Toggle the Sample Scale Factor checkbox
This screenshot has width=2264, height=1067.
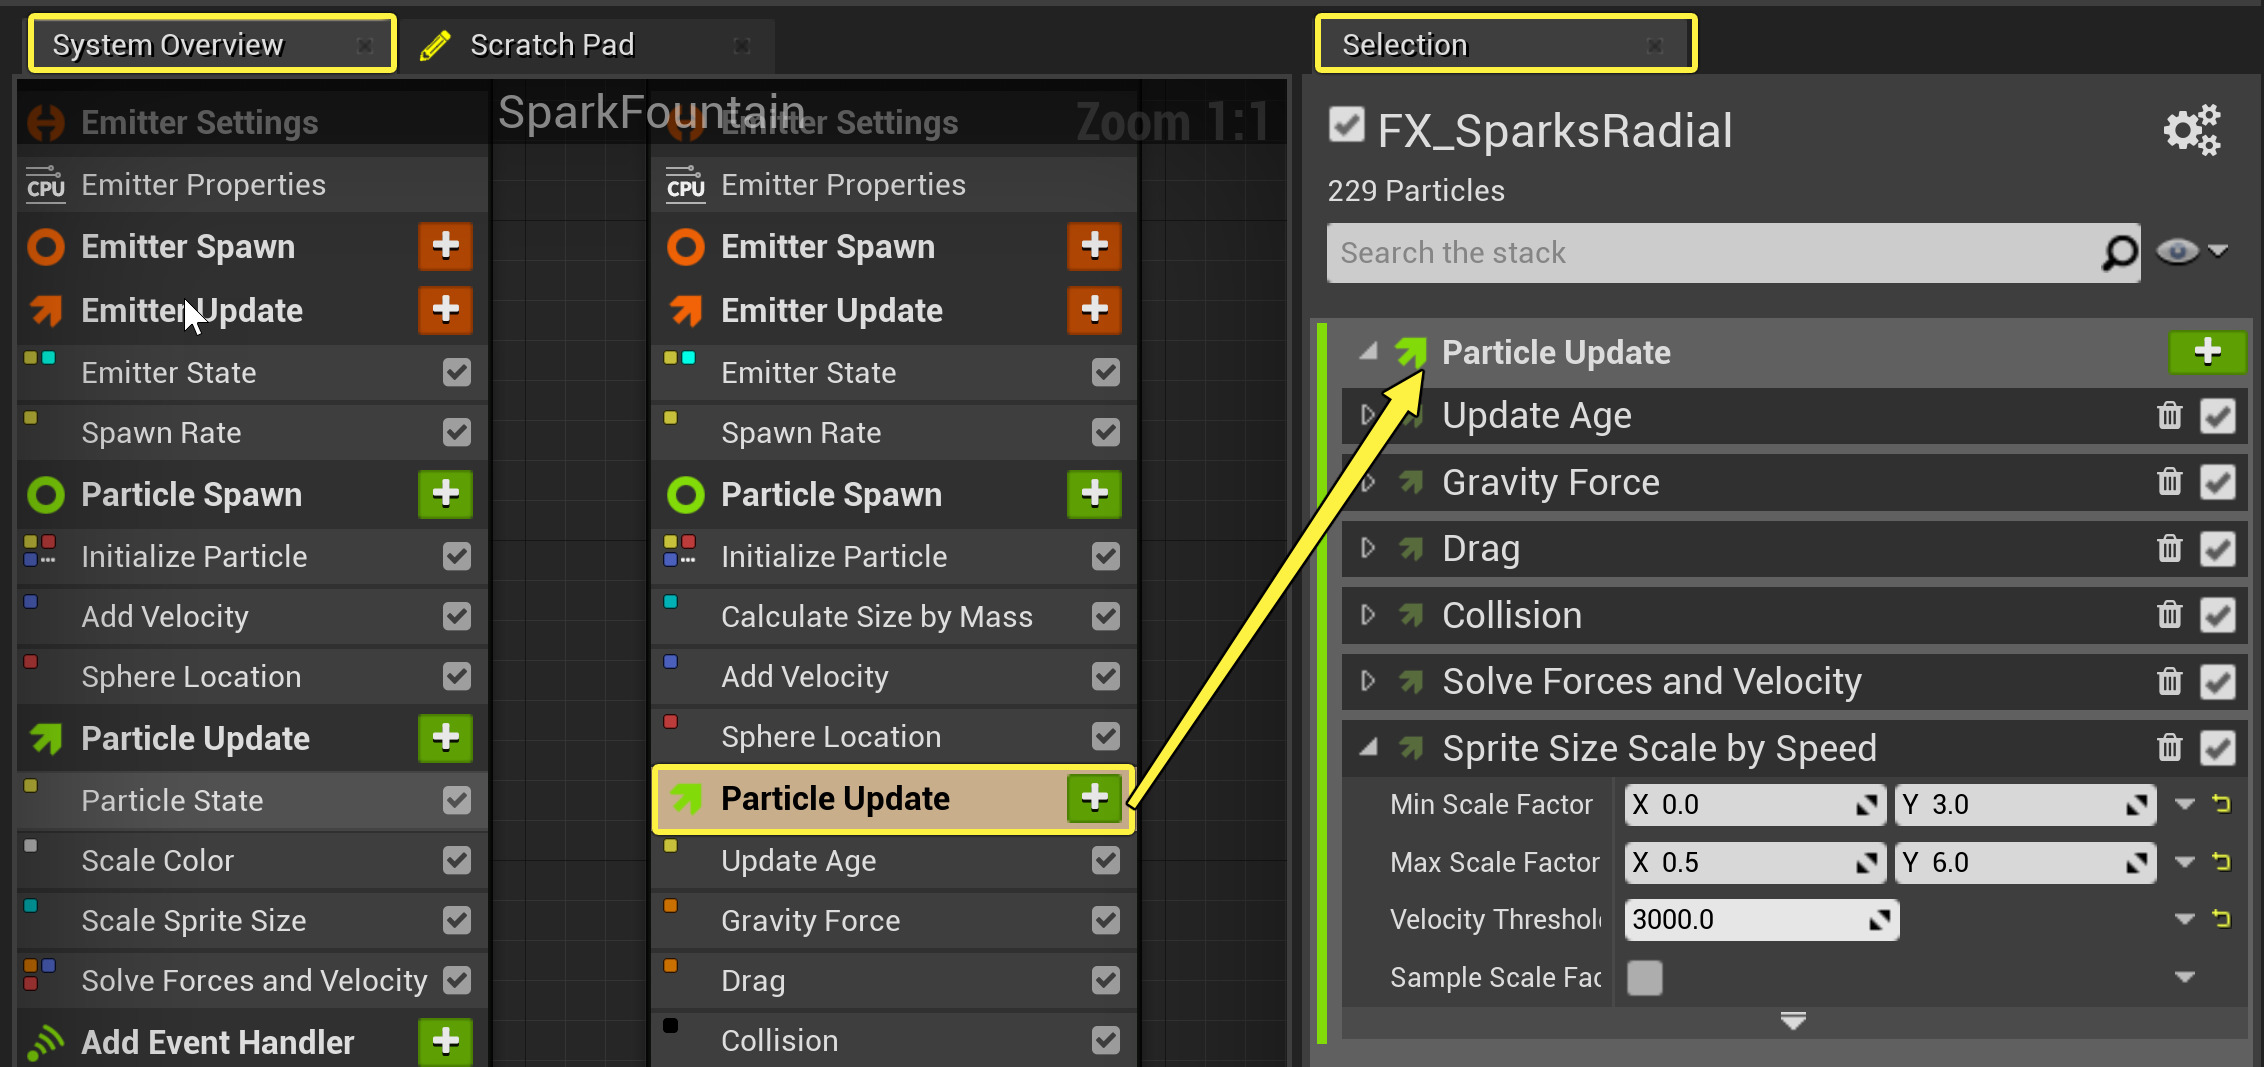pyautogui.click(x=1644, y=978)
